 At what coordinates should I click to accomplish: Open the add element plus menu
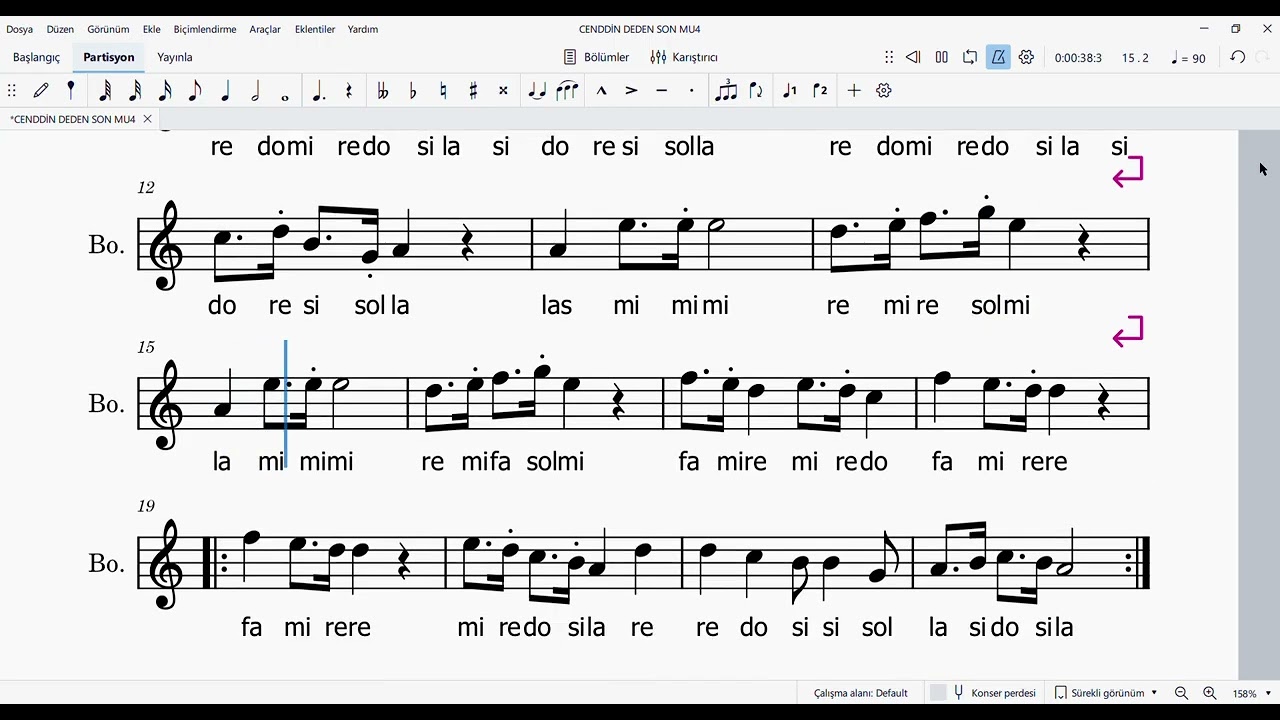[854, 90]
